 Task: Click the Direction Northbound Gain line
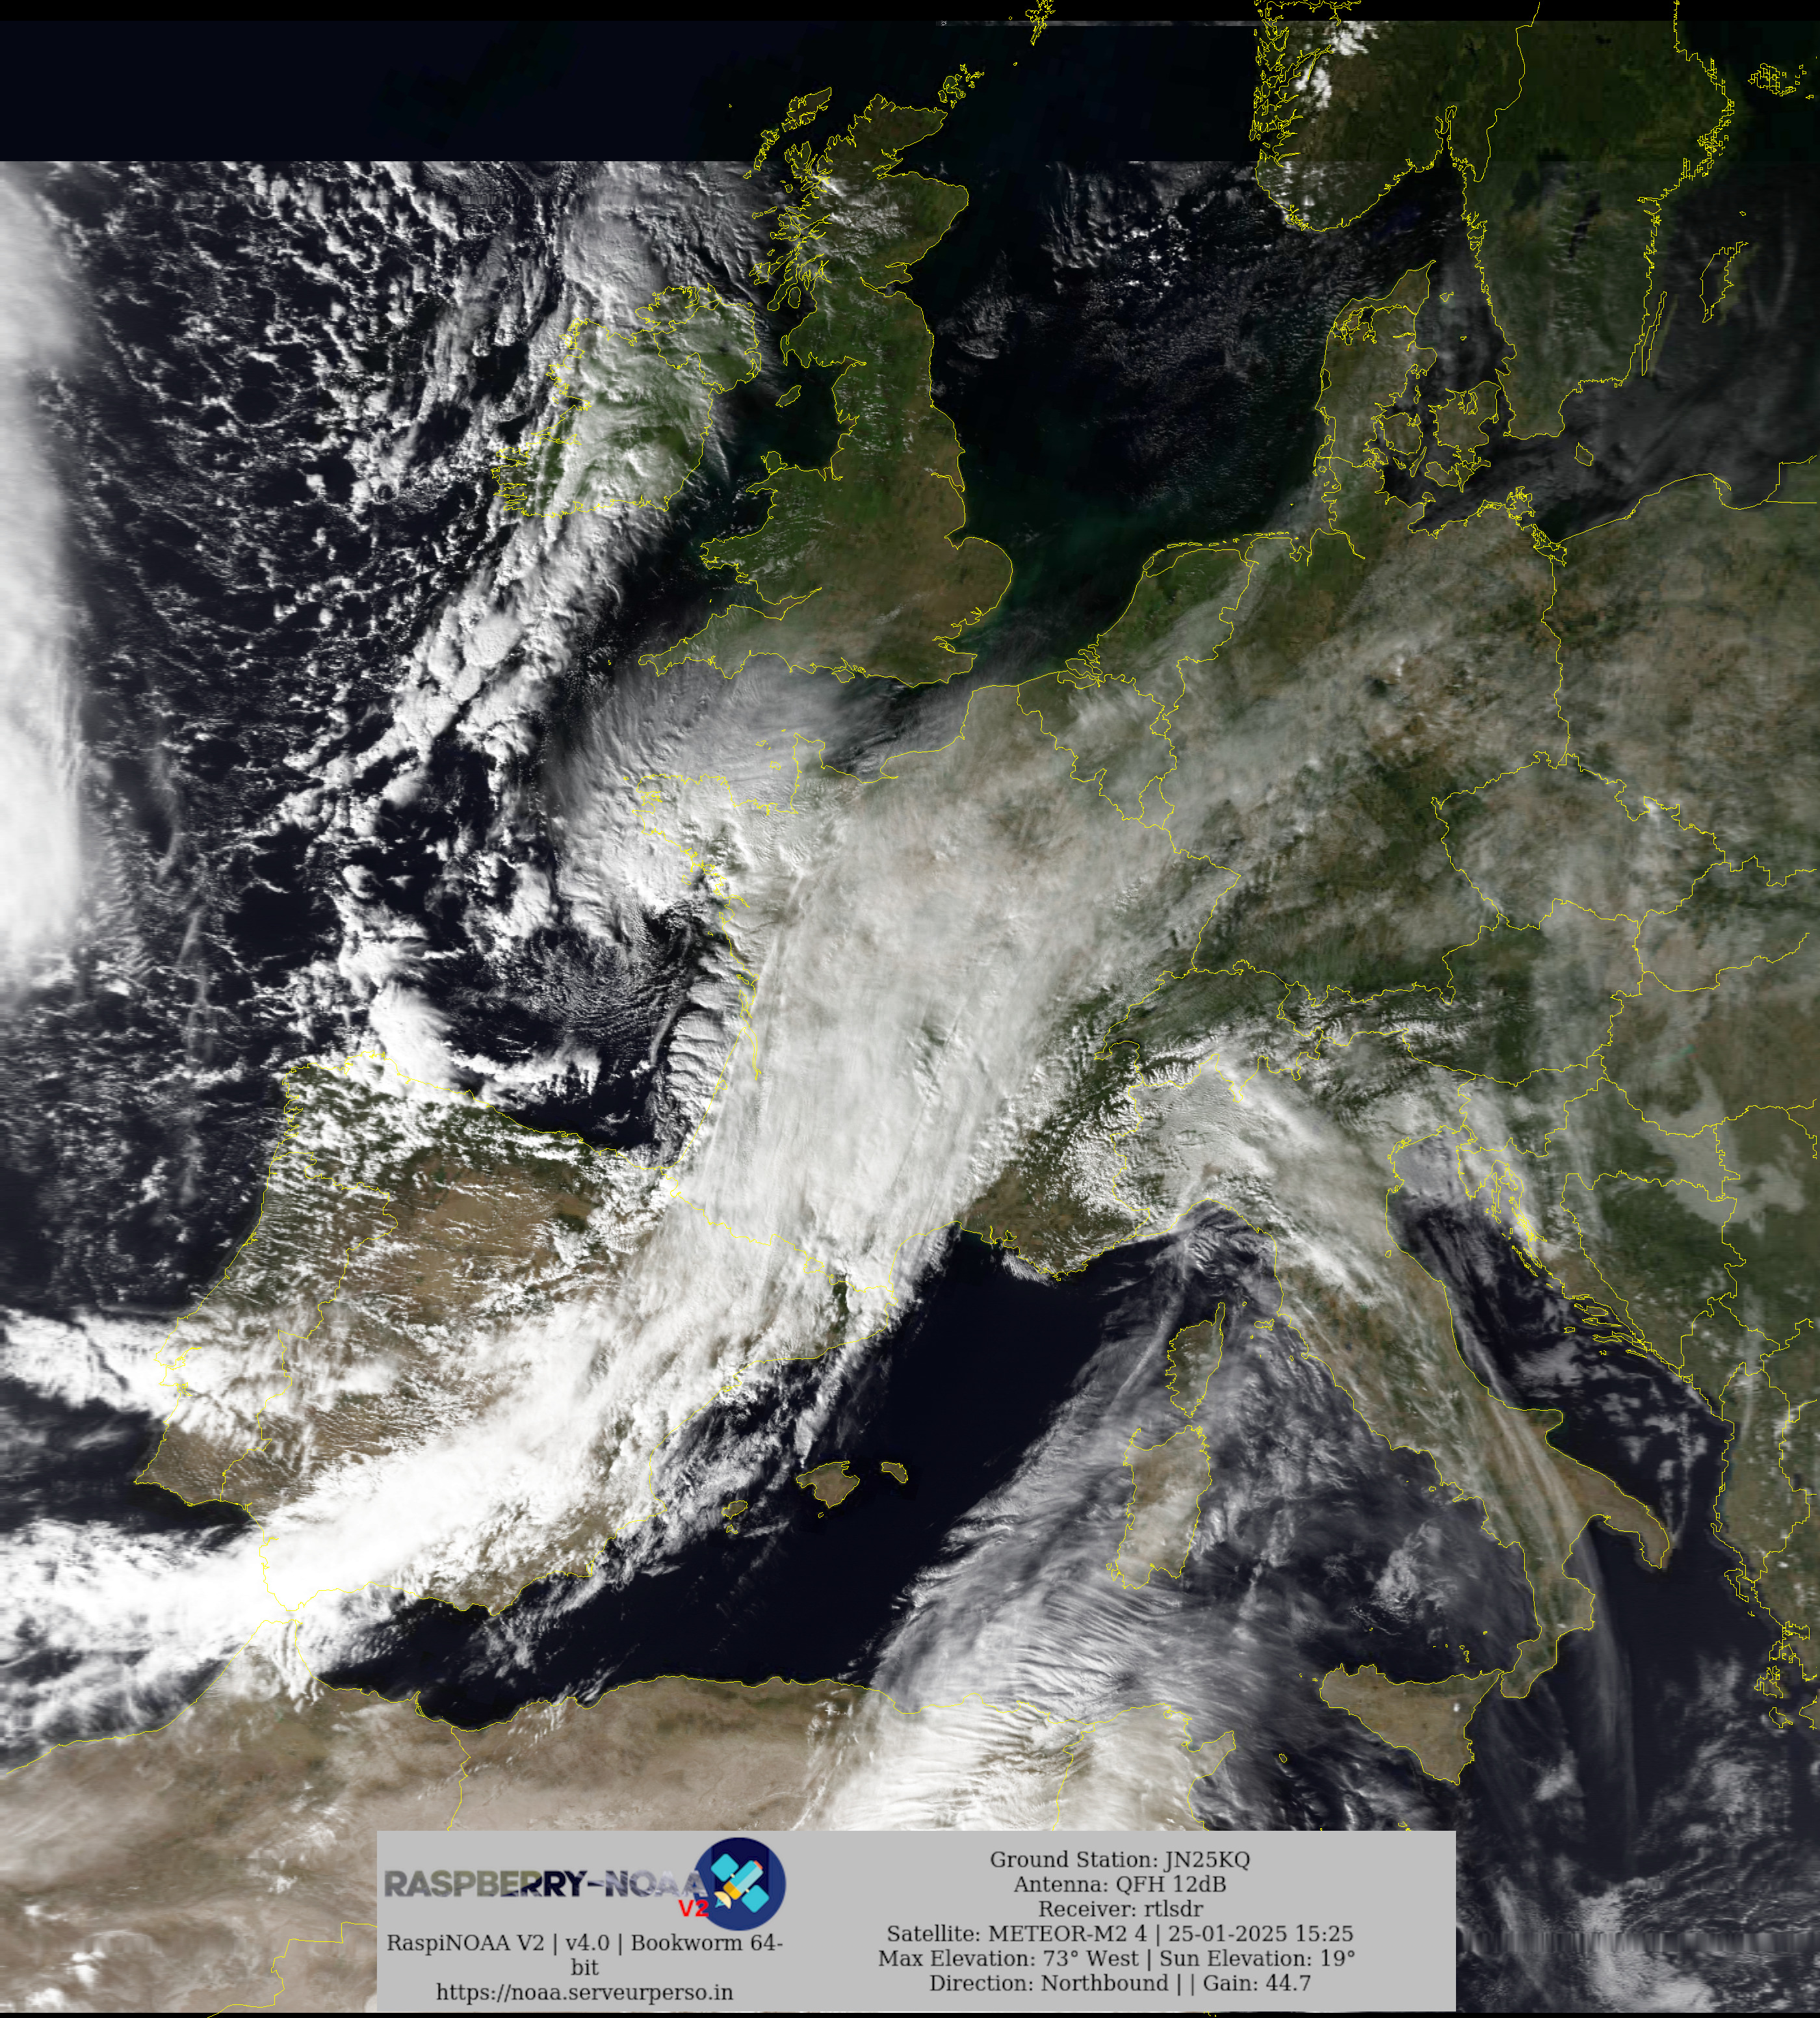pos(1119,1983)
